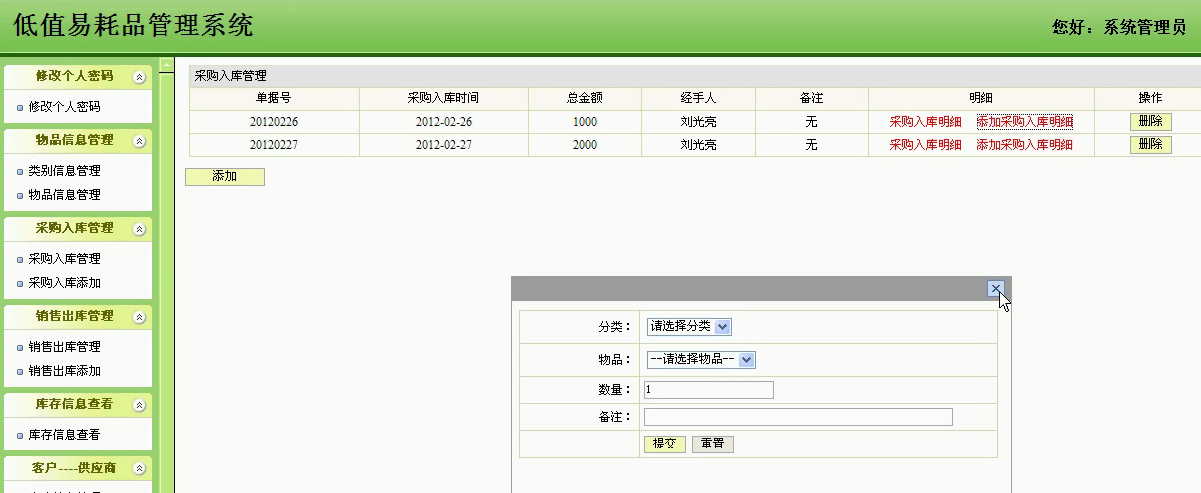Screen dimensions: 1201x493
Task: Delete order 20120226 with 删除 button
Action: pos(1150,121)
